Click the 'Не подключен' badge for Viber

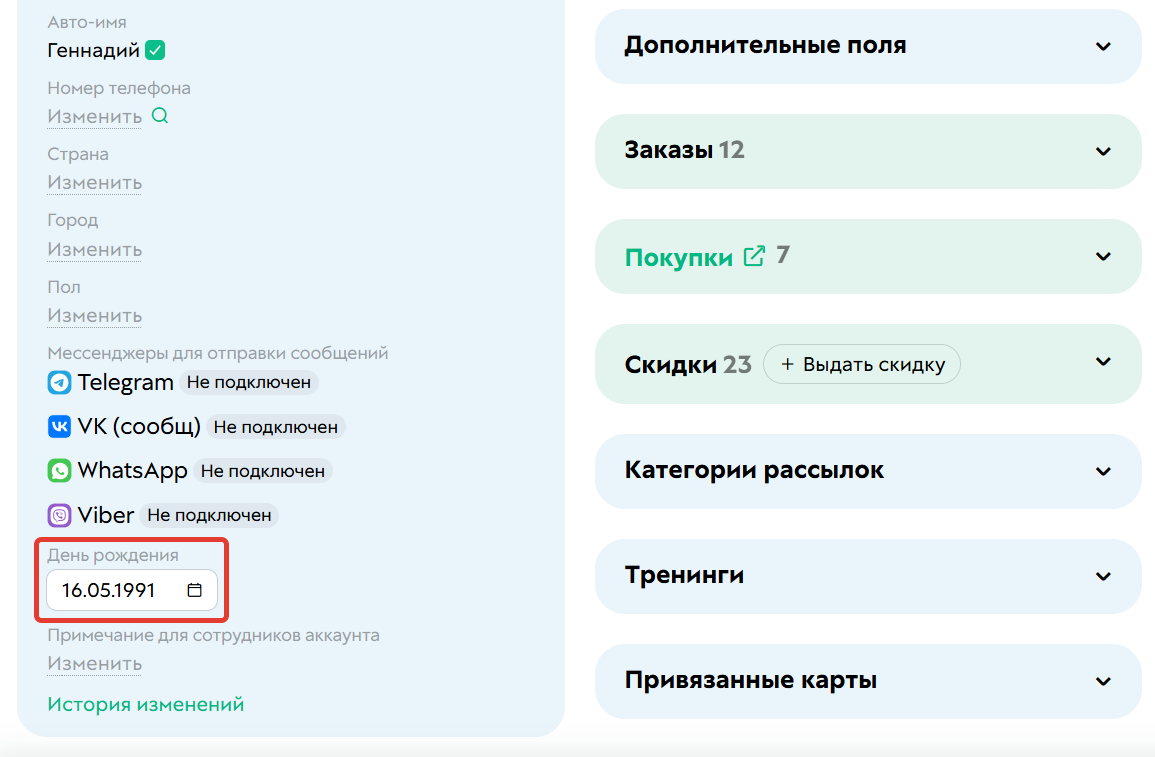click(210, 515)
